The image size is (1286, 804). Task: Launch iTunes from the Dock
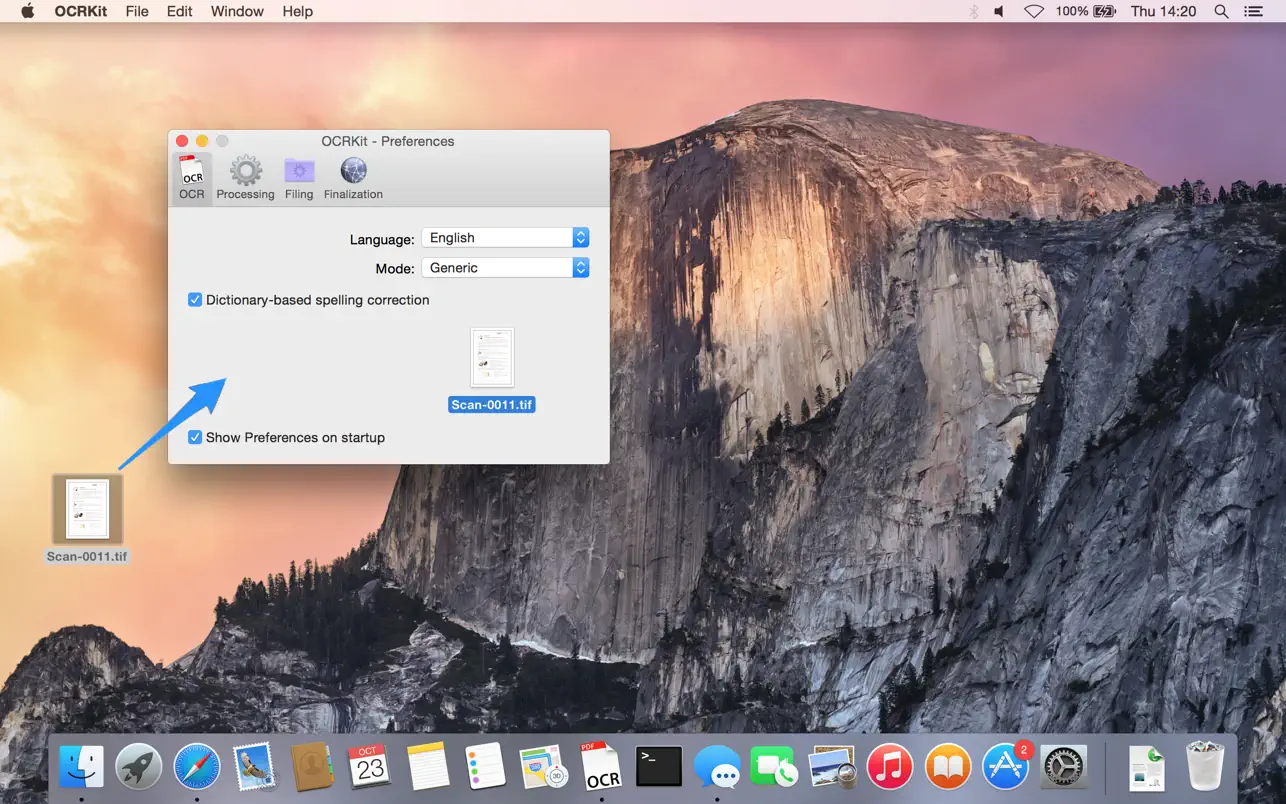click(x=890, y=767)
